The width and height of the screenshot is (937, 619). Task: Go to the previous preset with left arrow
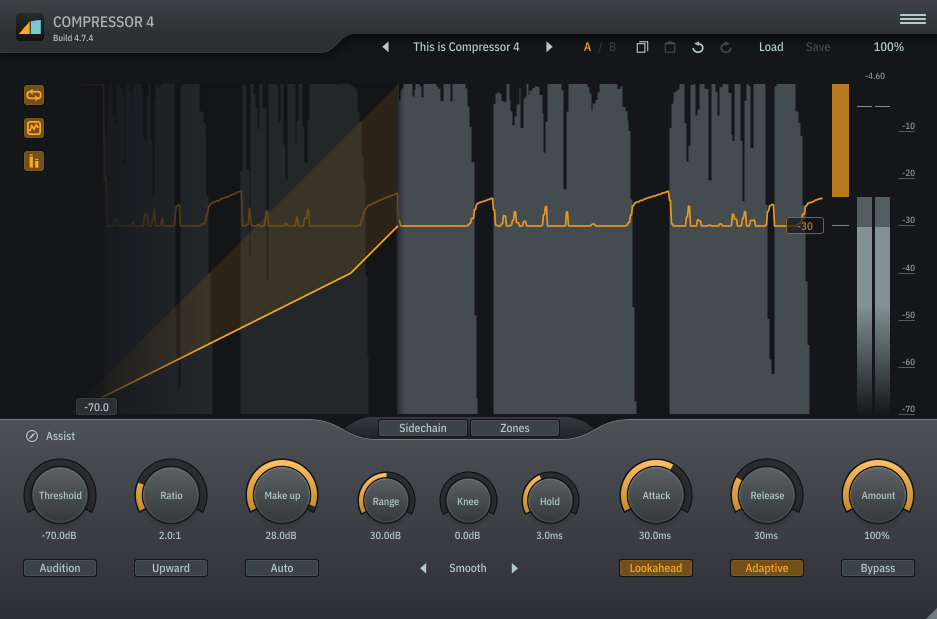386,47
